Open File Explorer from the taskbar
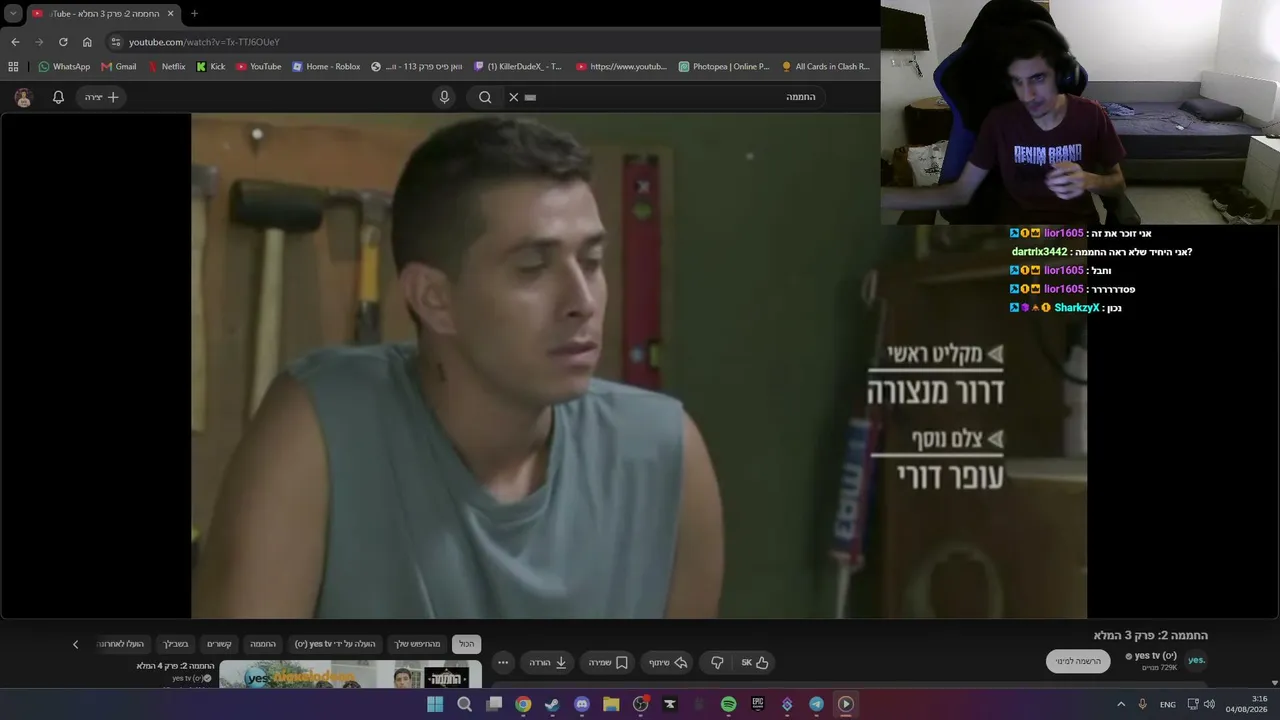1280x720 pixels. (x=611, y=704)
